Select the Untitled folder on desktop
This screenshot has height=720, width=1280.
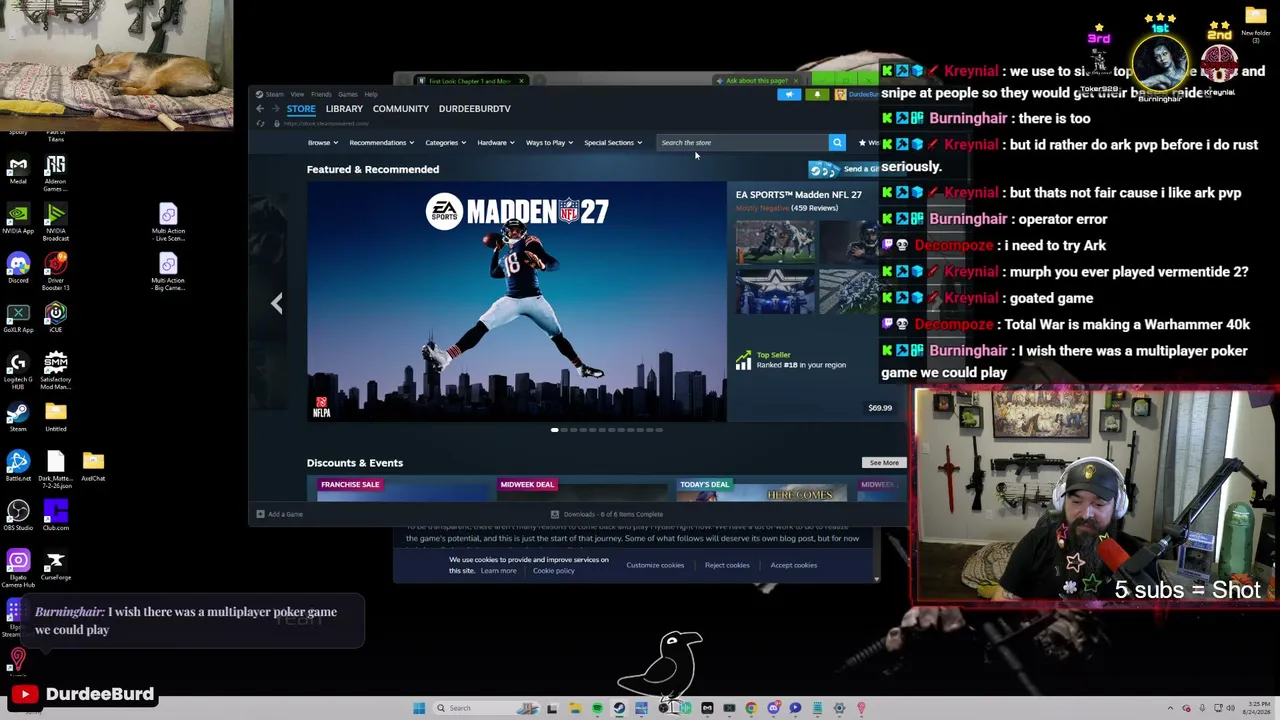point(56,415)
